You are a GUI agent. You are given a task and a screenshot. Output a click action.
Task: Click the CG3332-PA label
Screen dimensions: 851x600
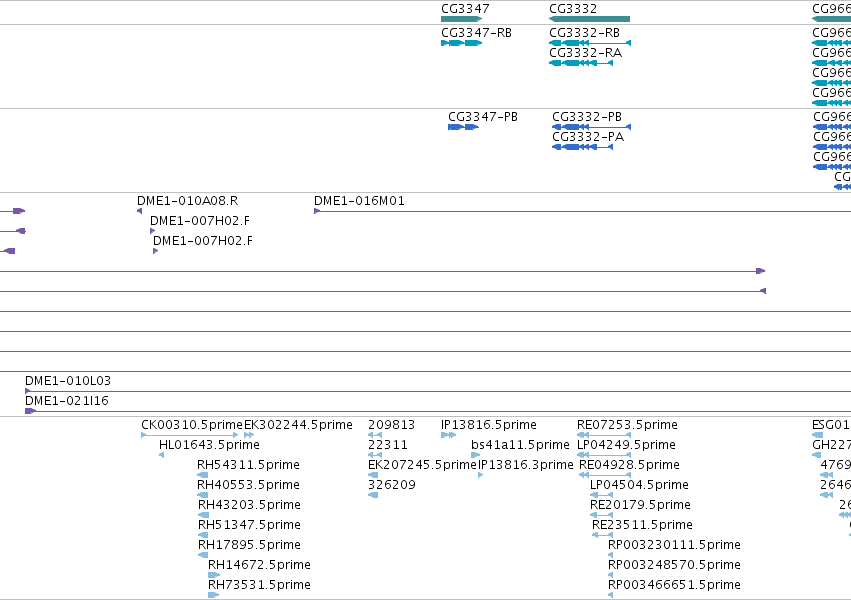pyautogui.click(x=588, y=137)
